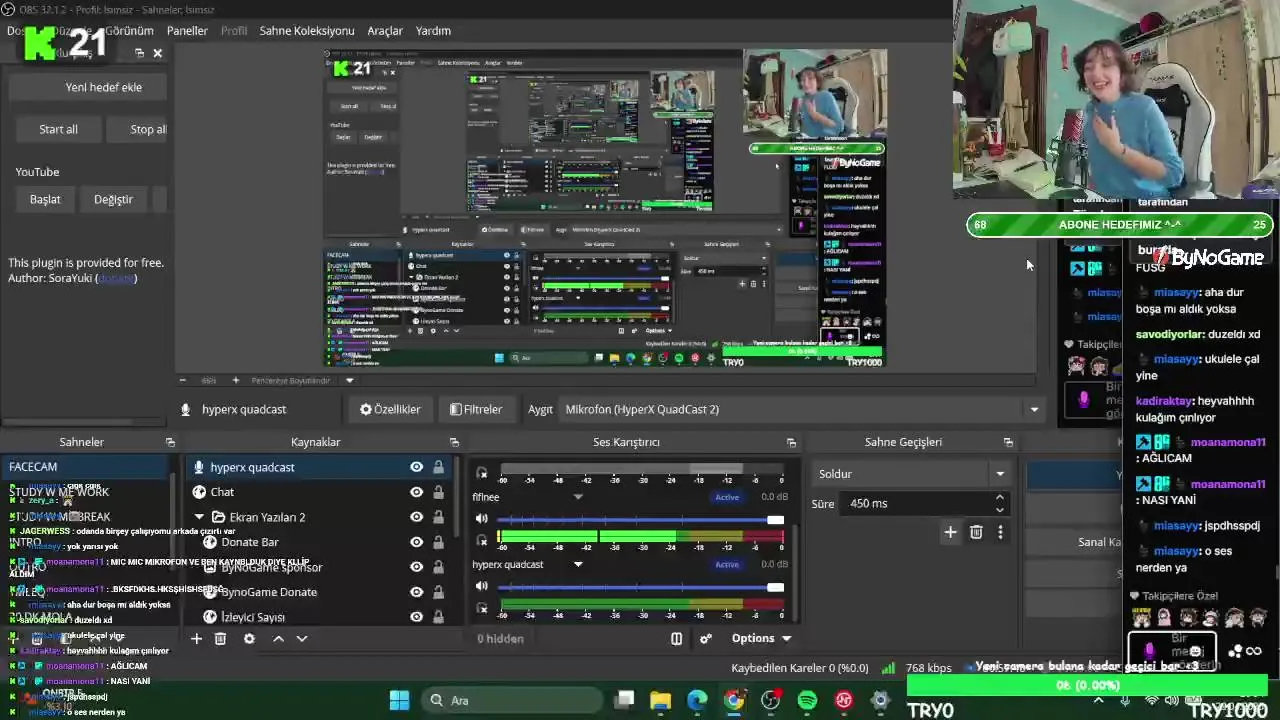Open the Yardım menu
The width and height of the screenshot is (1280, 720).
(x=433, y=31)
